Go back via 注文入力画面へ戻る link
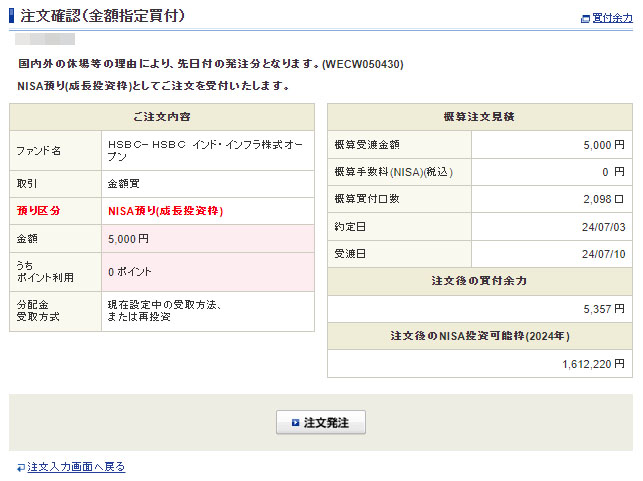The height and width of the screenshot is (481, 643). click(x=76, y=467)
